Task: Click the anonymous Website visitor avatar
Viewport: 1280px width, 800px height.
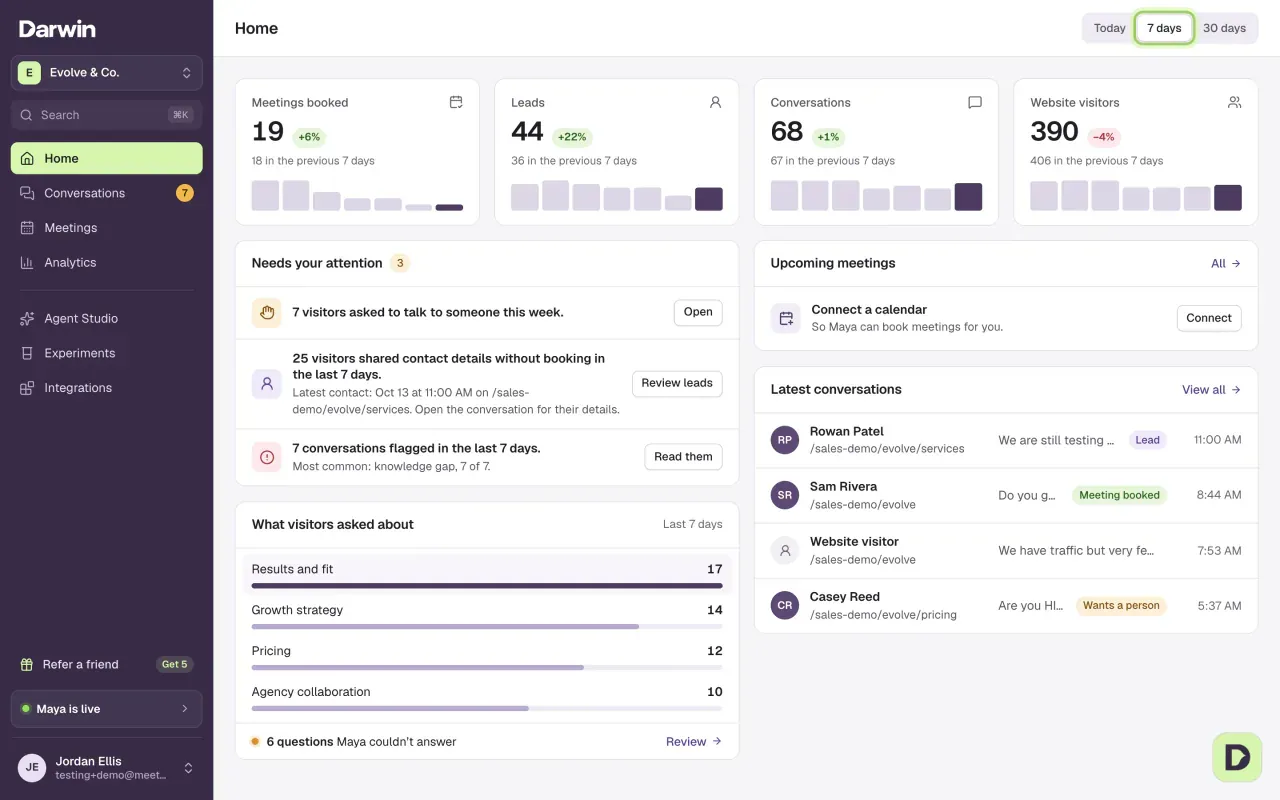Action: tap(785, 550)
